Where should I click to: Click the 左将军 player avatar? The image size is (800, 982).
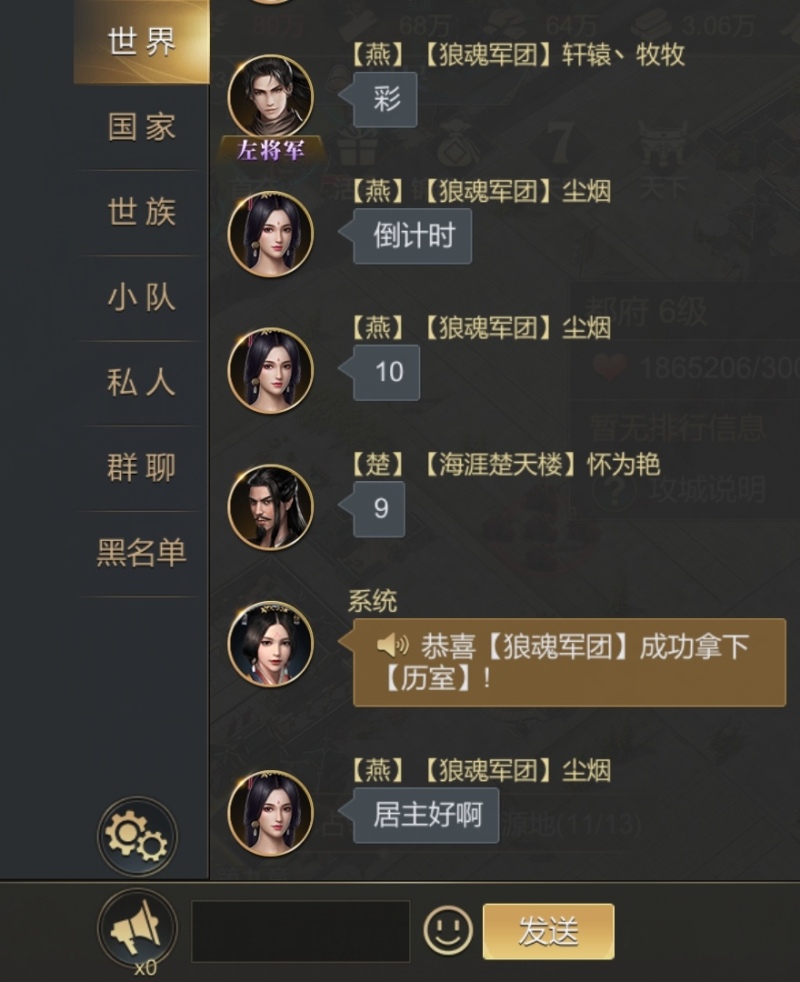(271, 98)
